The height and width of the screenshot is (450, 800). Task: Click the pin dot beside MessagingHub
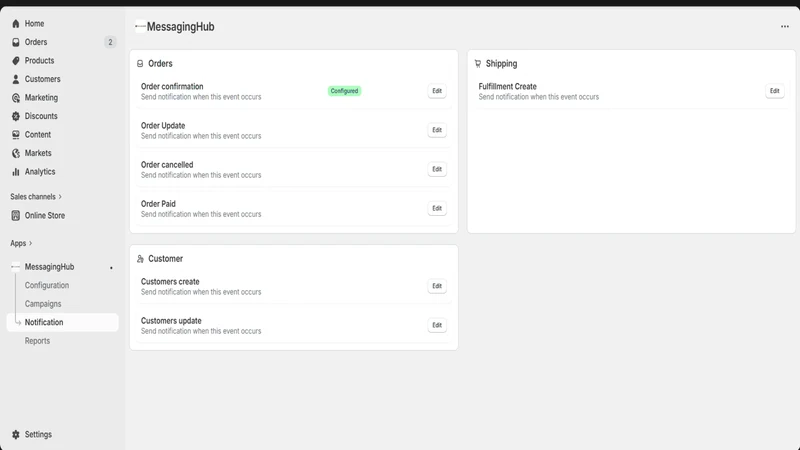point(111,268)
